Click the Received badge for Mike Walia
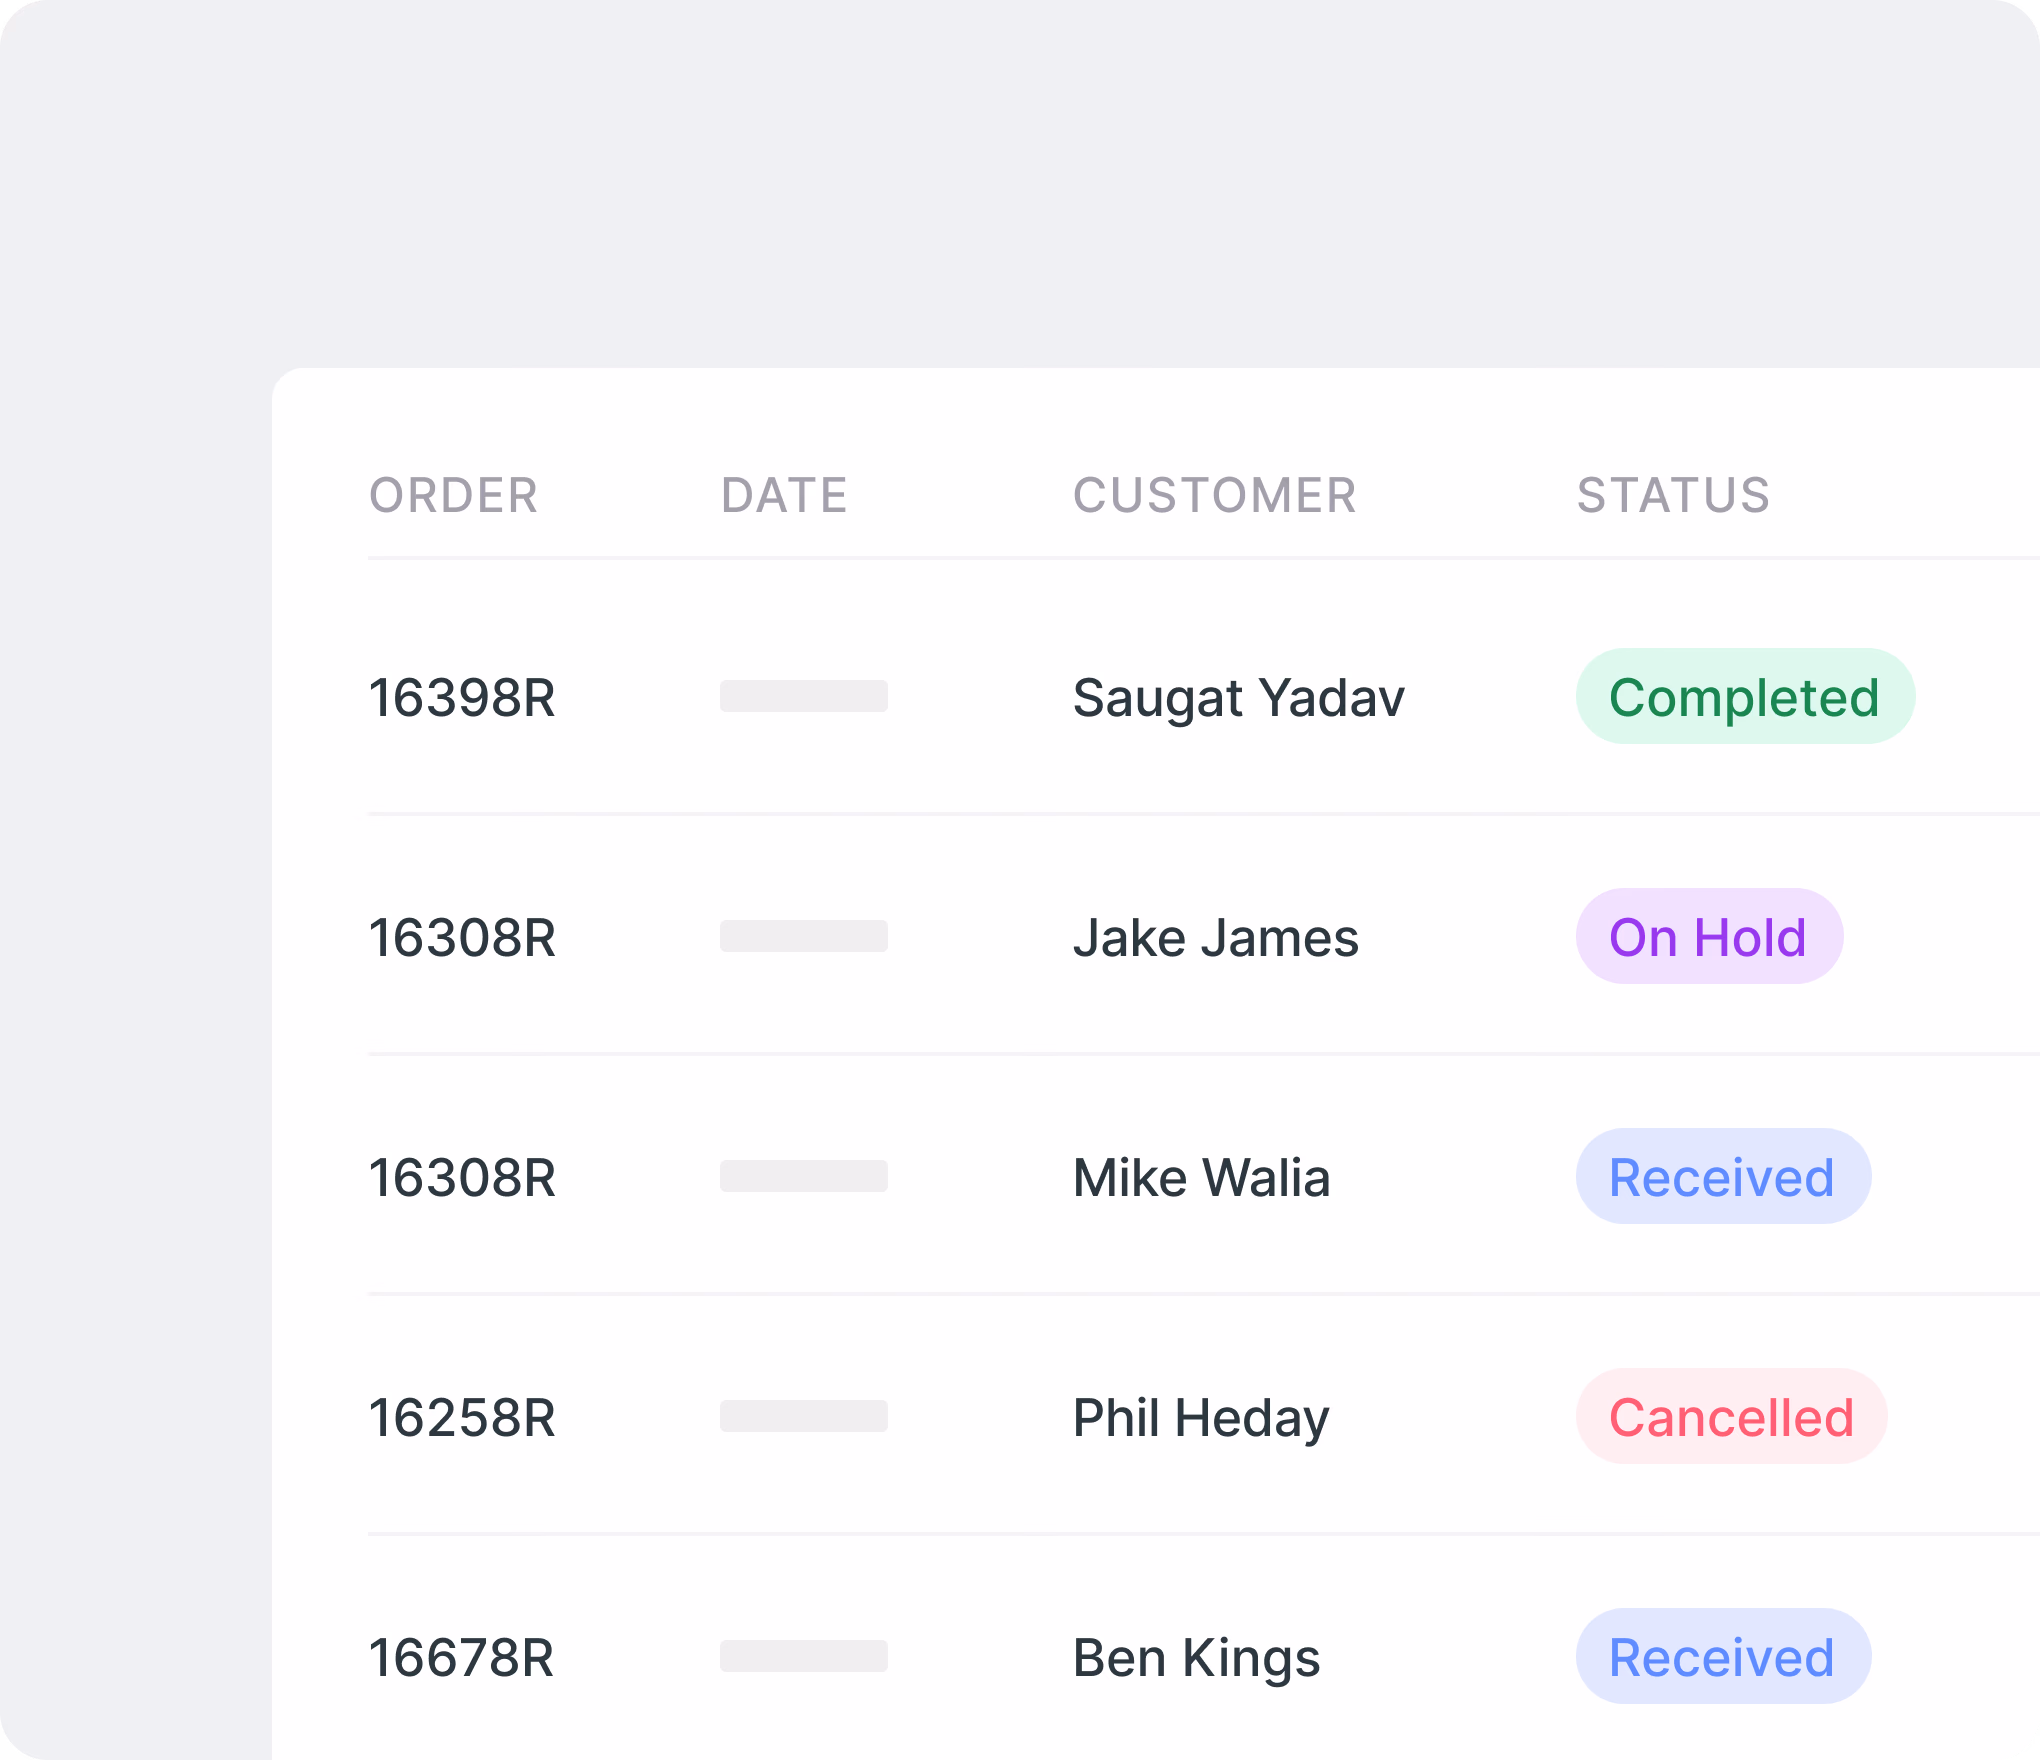The width and height of the screenshot is (2040, 1760). (1722, 1177)
